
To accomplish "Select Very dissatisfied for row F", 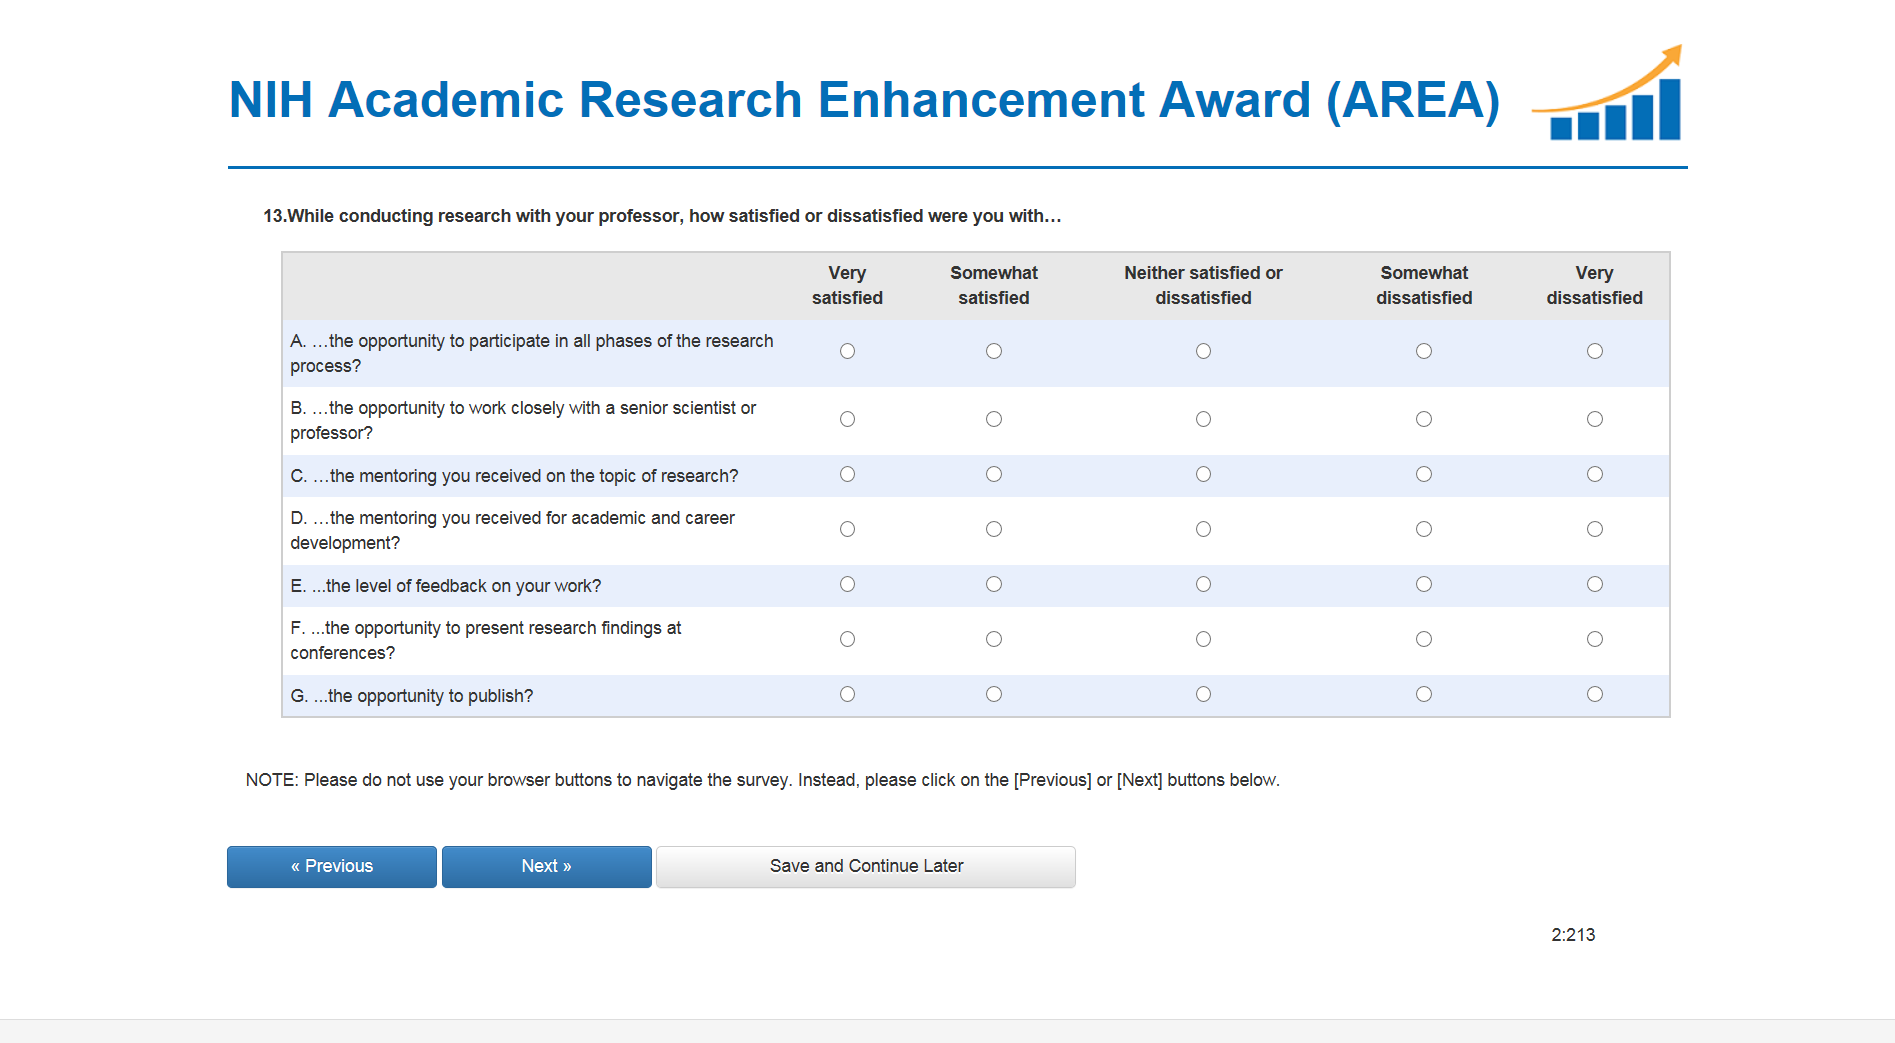I will click(1594, 639).
